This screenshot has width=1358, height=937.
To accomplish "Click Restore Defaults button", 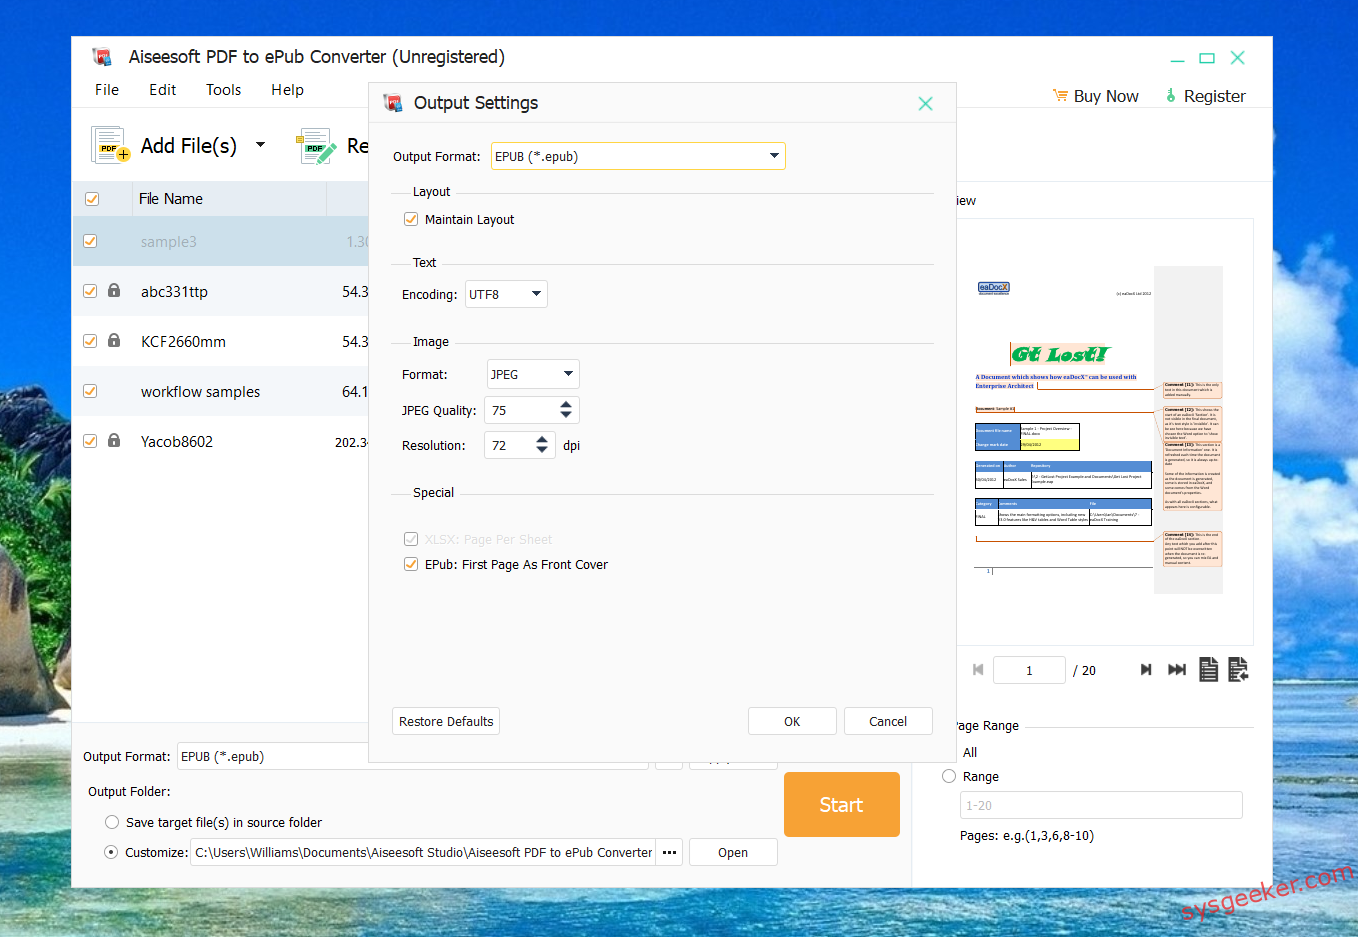I will (446, 721).
